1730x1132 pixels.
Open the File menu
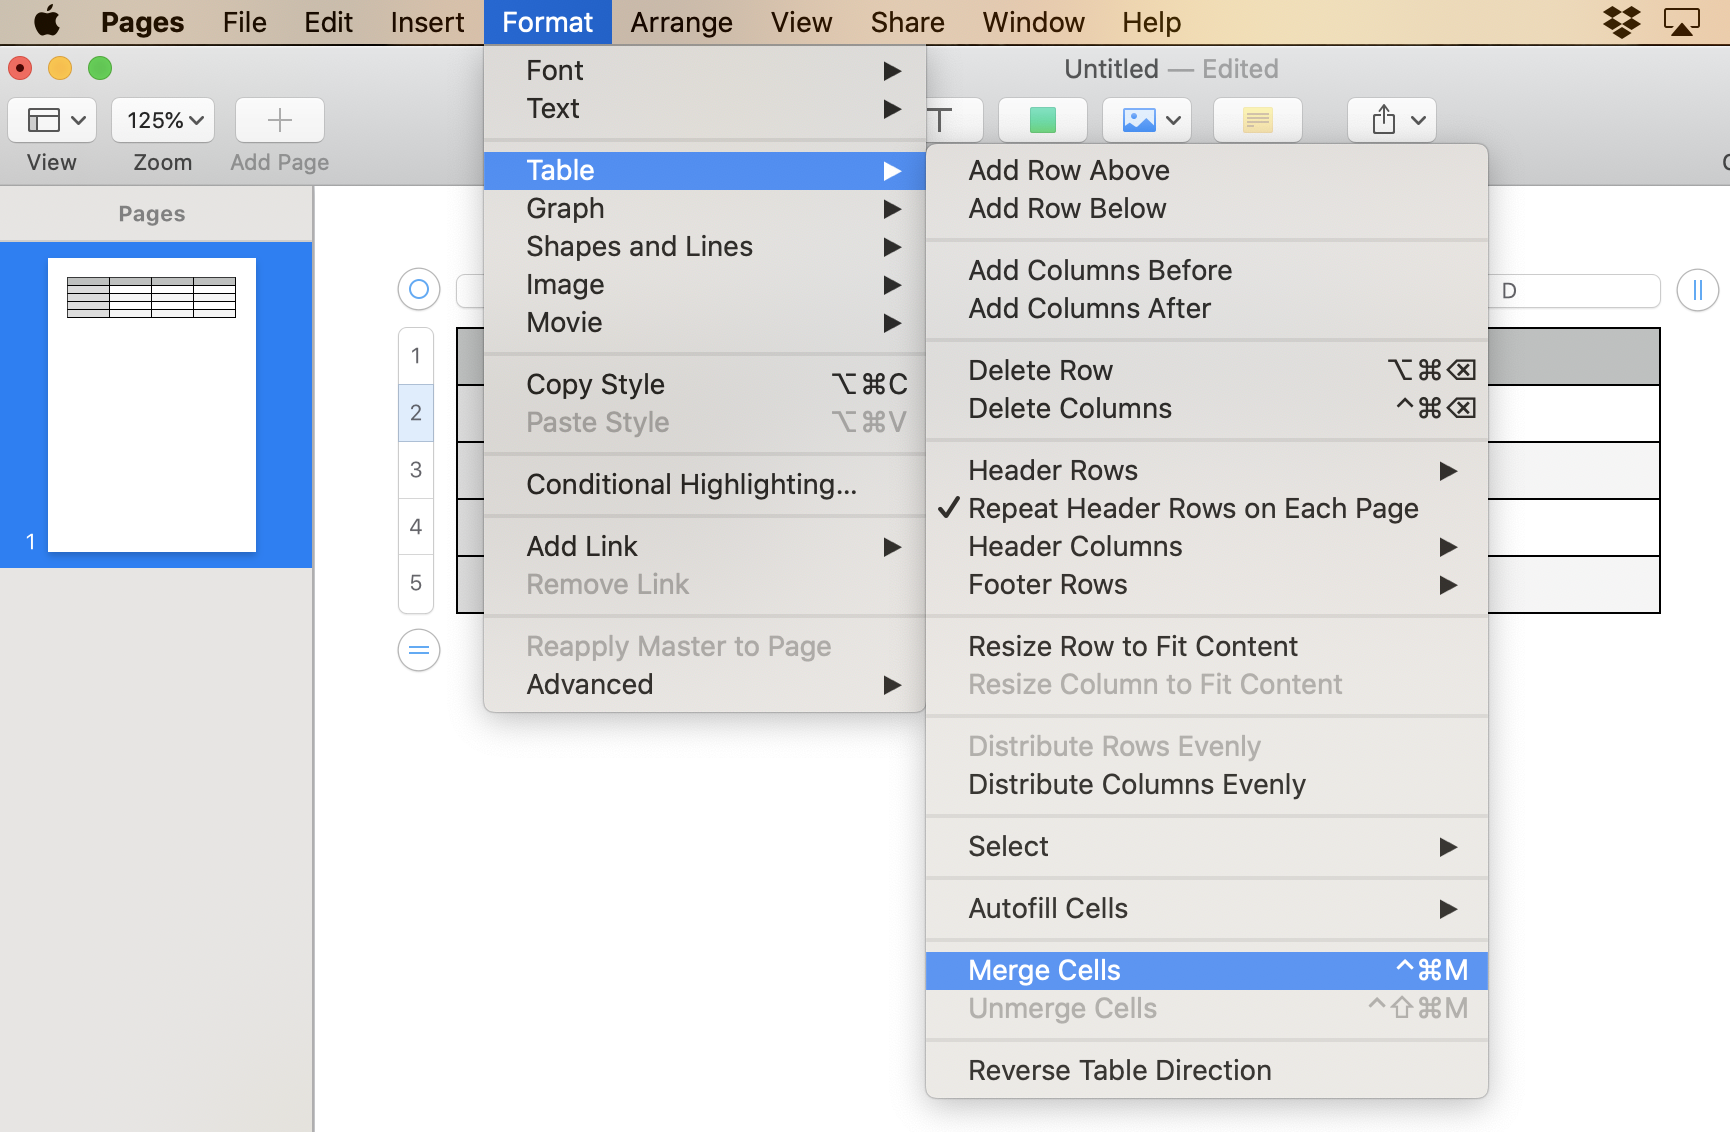244,22
